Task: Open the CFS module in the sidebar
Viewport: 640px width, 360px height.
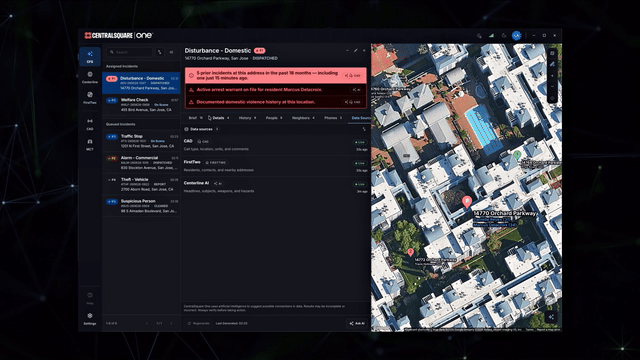Action: [90, 56]
